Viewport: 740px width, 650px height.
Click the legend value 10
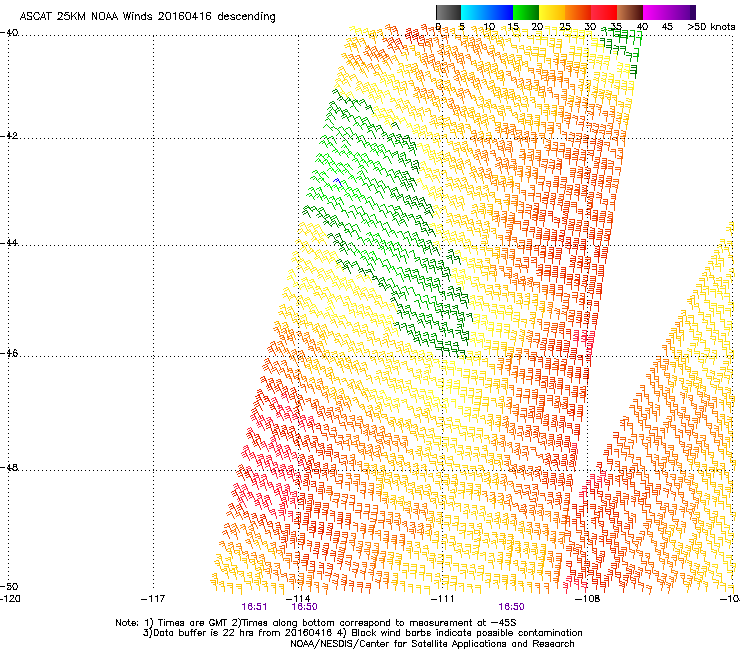(x=489, y=26)
